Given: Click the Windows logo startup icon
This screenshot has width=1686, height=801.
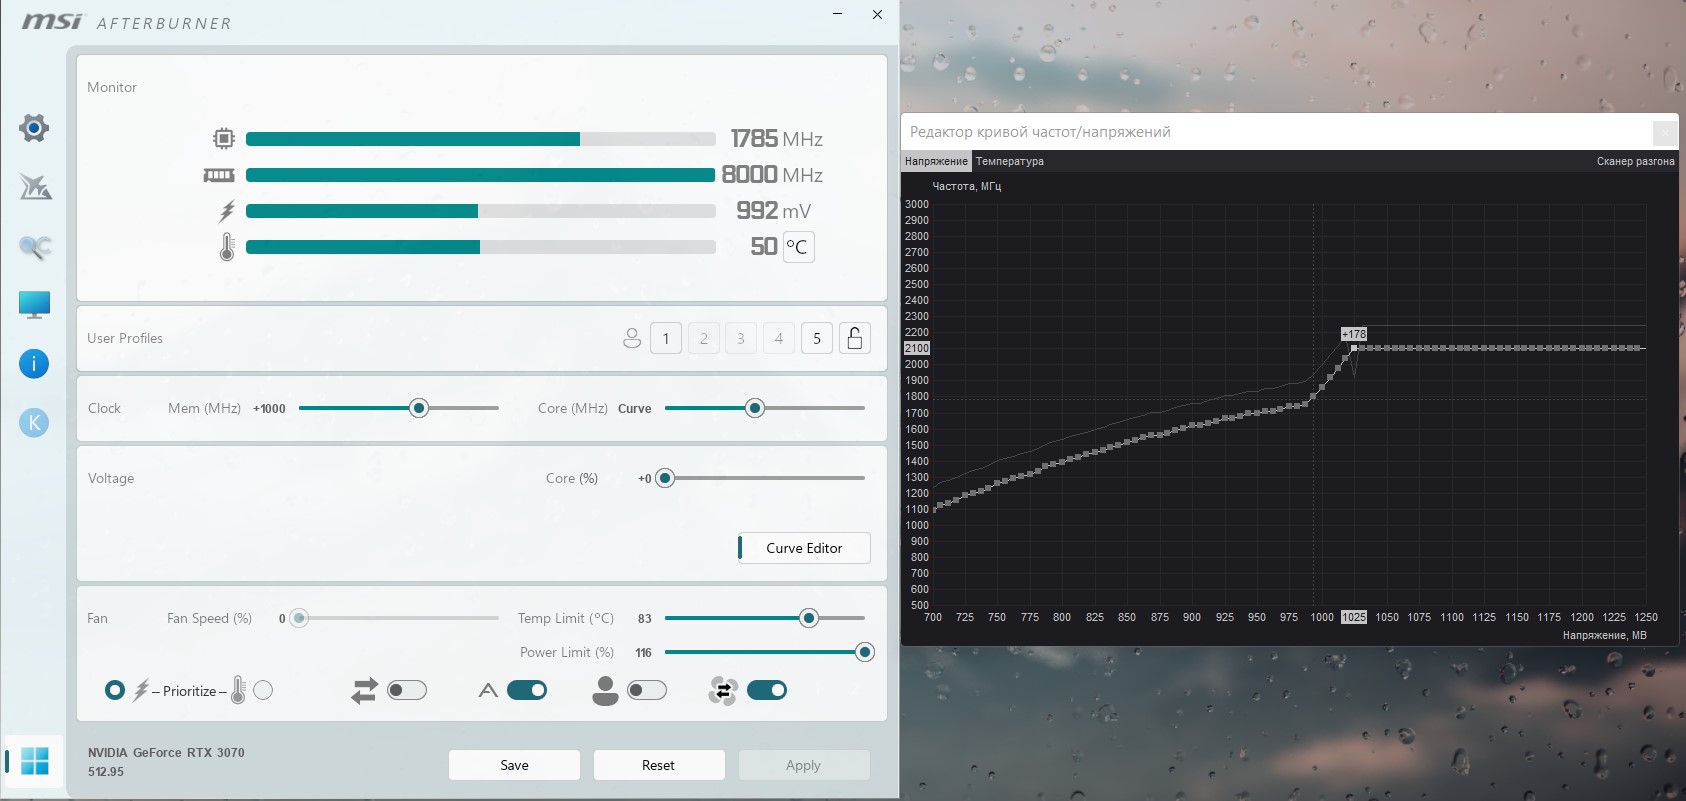Looking at the screenshot, I should click(34, 761).
